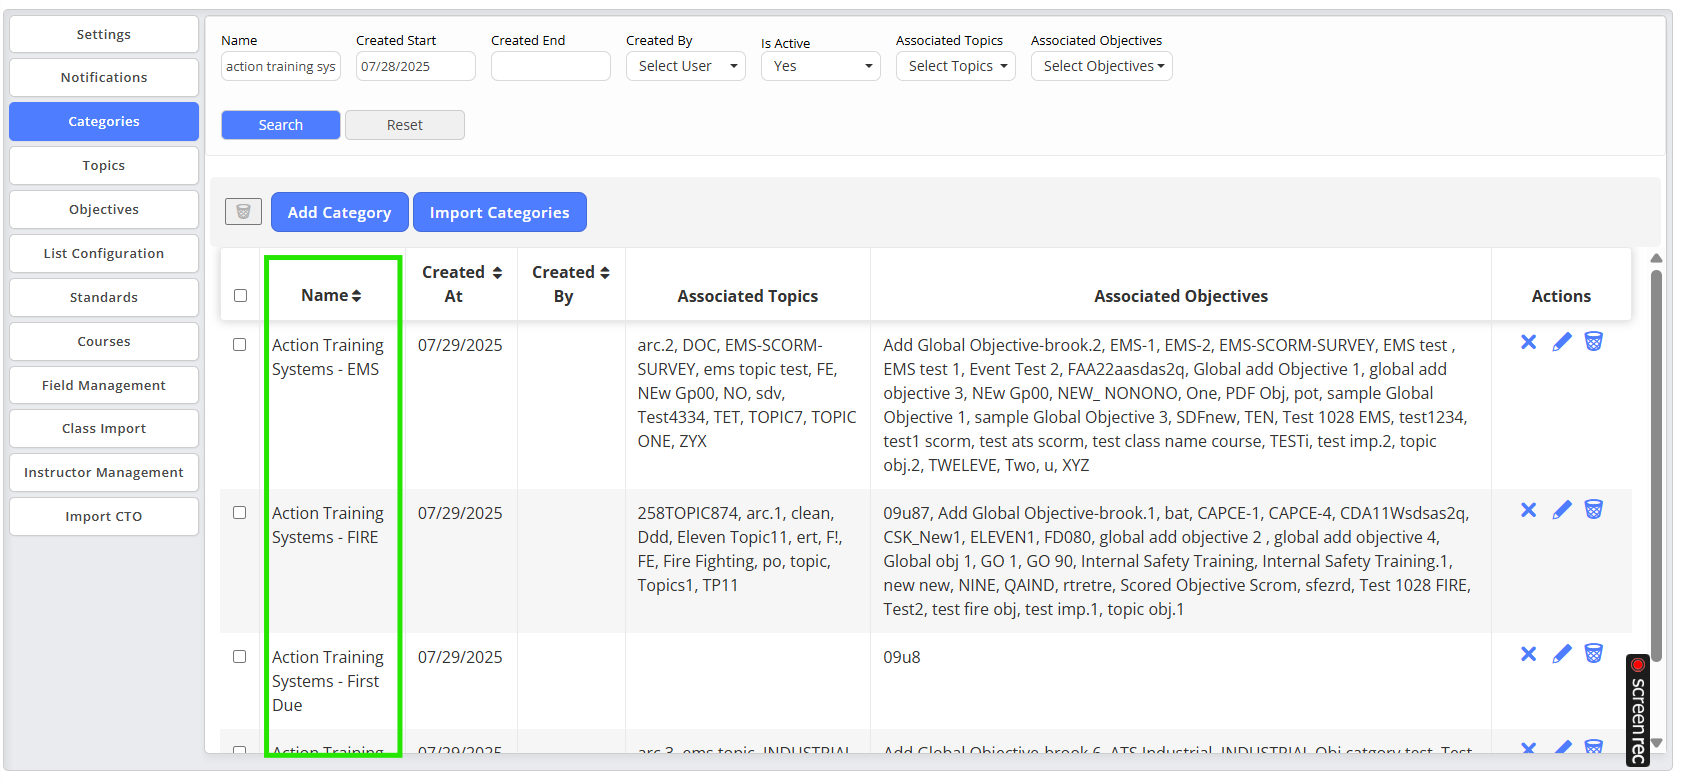This screenshot has width=1684, height=783.
Task: Go to the Objectives sidebar item
Action: tap(104, 209)
